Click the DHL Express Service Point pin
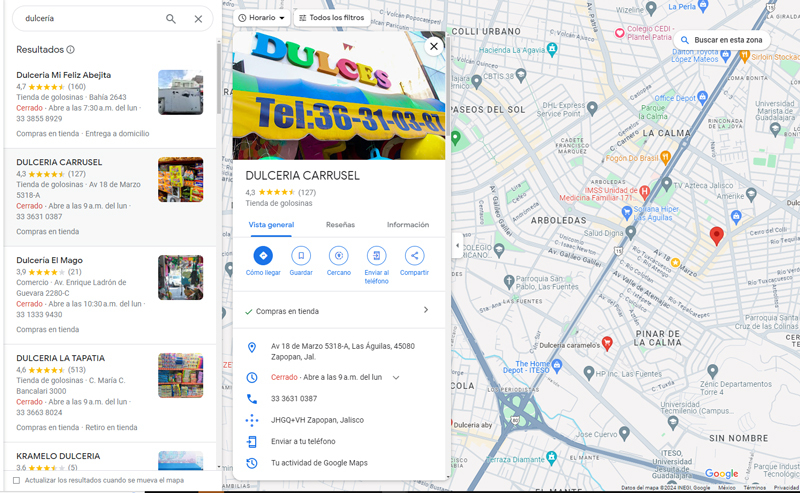Image resolution: width=800 pixels, height=493 pixels. (x=592, y=108)
